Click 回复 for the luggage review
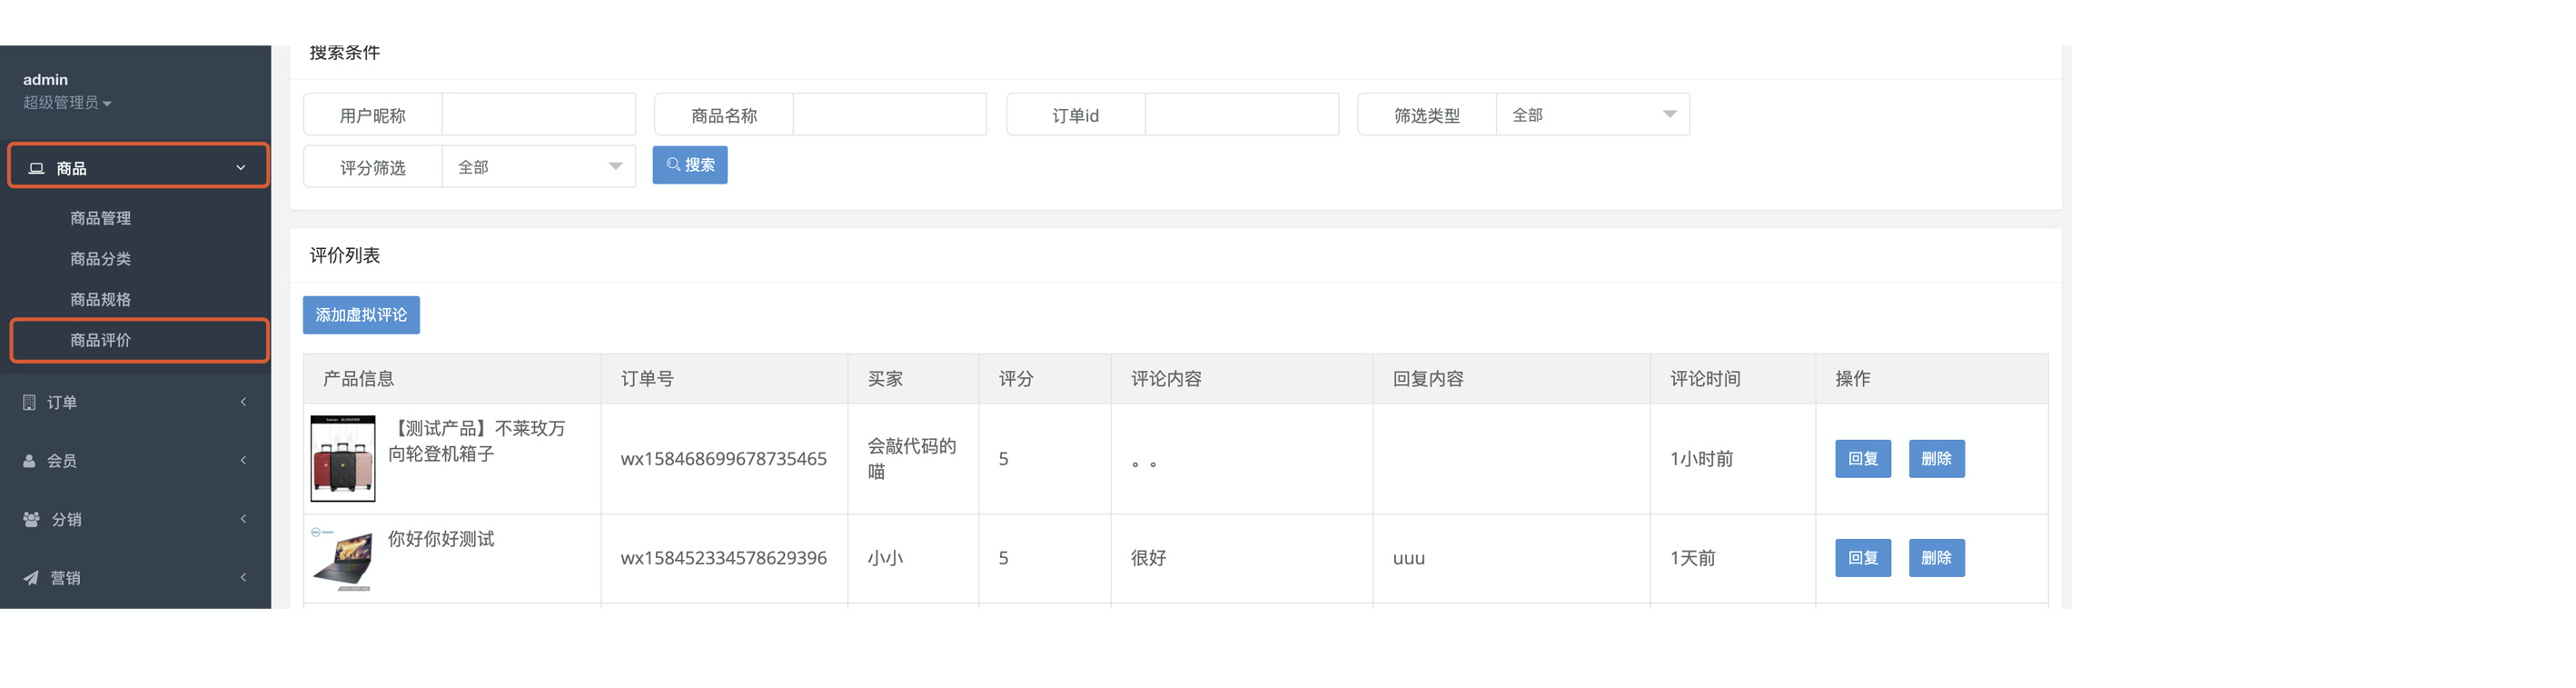Viewport: 2576px width, 688px height. tap(1863, 459)
